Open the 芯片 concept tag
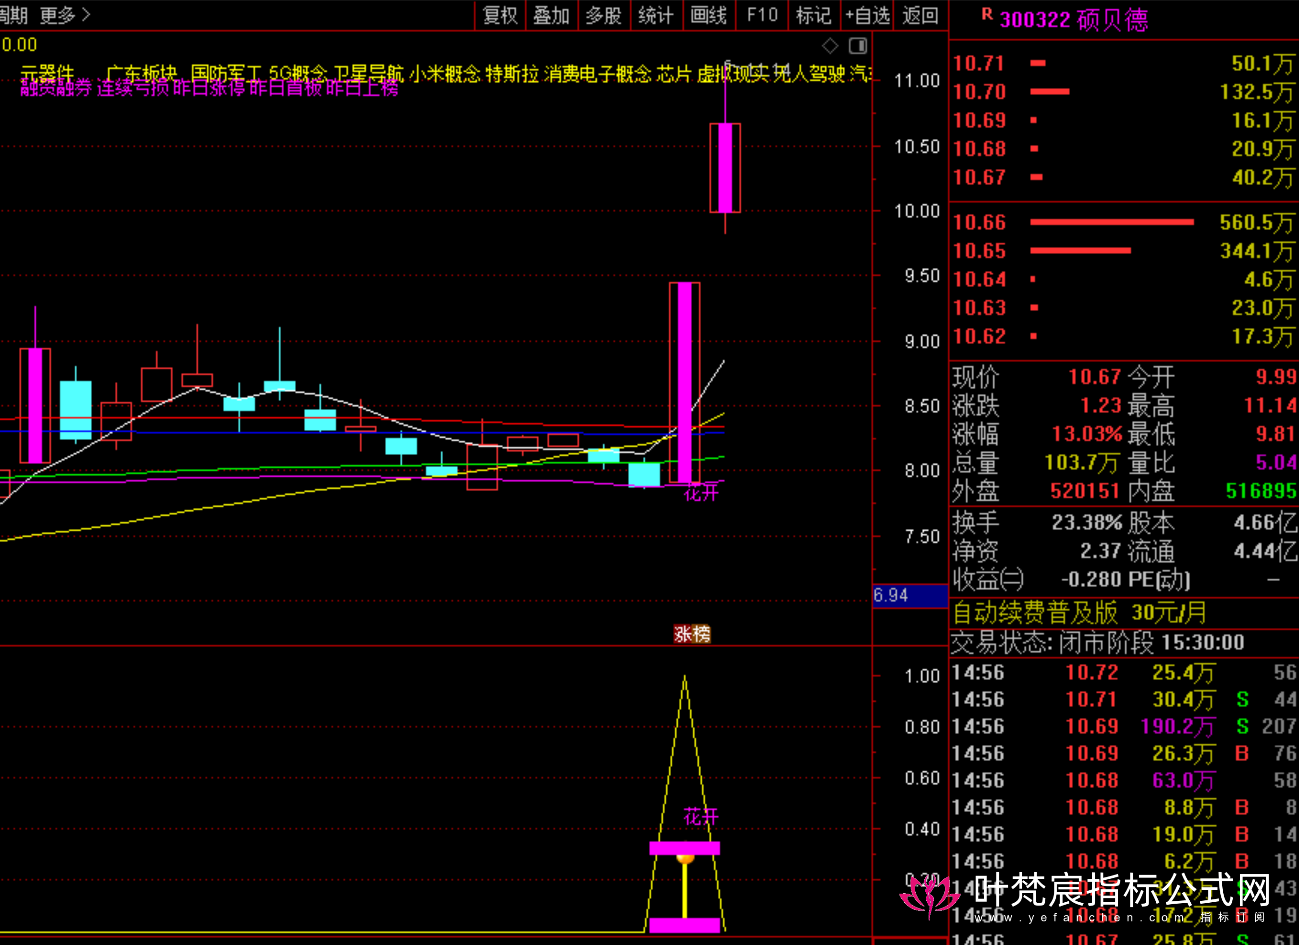This screenshot has height=945, width=1299. [x=674, y=73]
